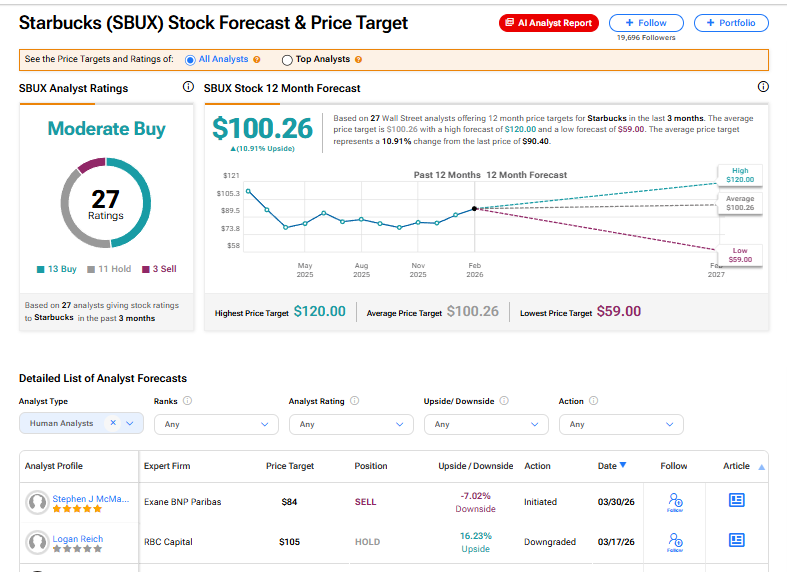Open RBC Capital article icon
This screenshot has width=787, height=572.
tap(737, 540)
